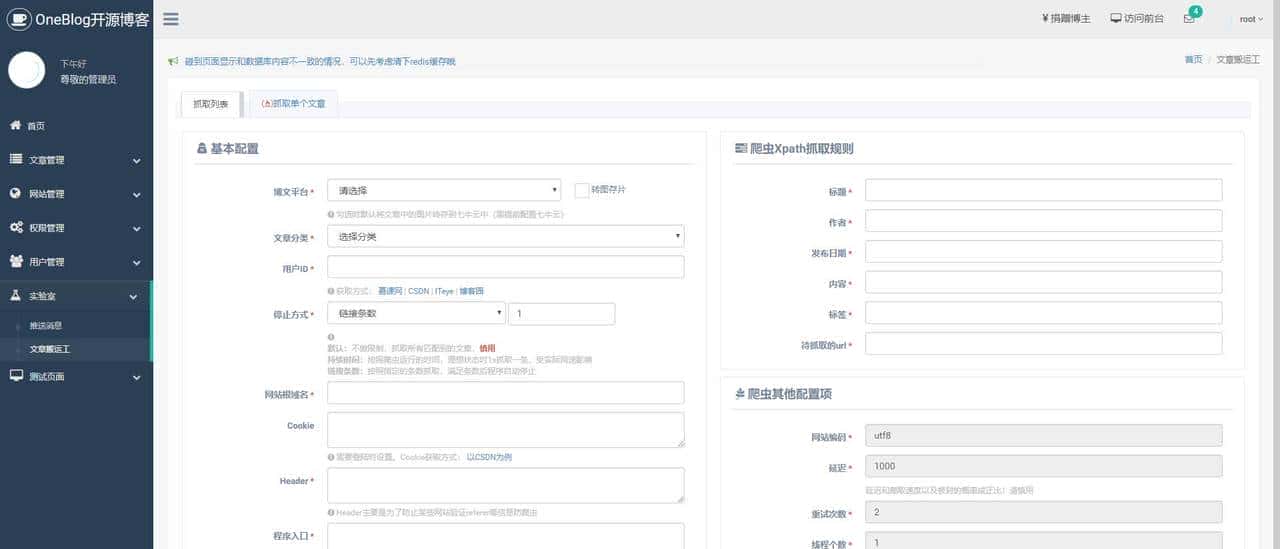
Task: Click the ITeye link
Action: tap(444, 291)
